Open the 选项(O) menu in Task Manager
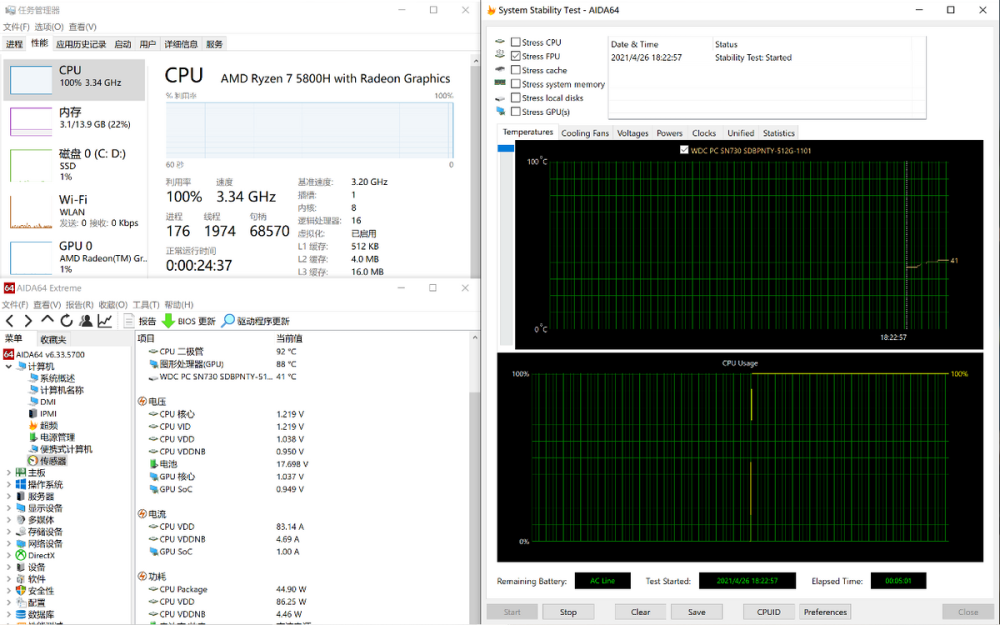This screenshot has height=625, width=1000. pyautogui.click(x=49, y=27)
